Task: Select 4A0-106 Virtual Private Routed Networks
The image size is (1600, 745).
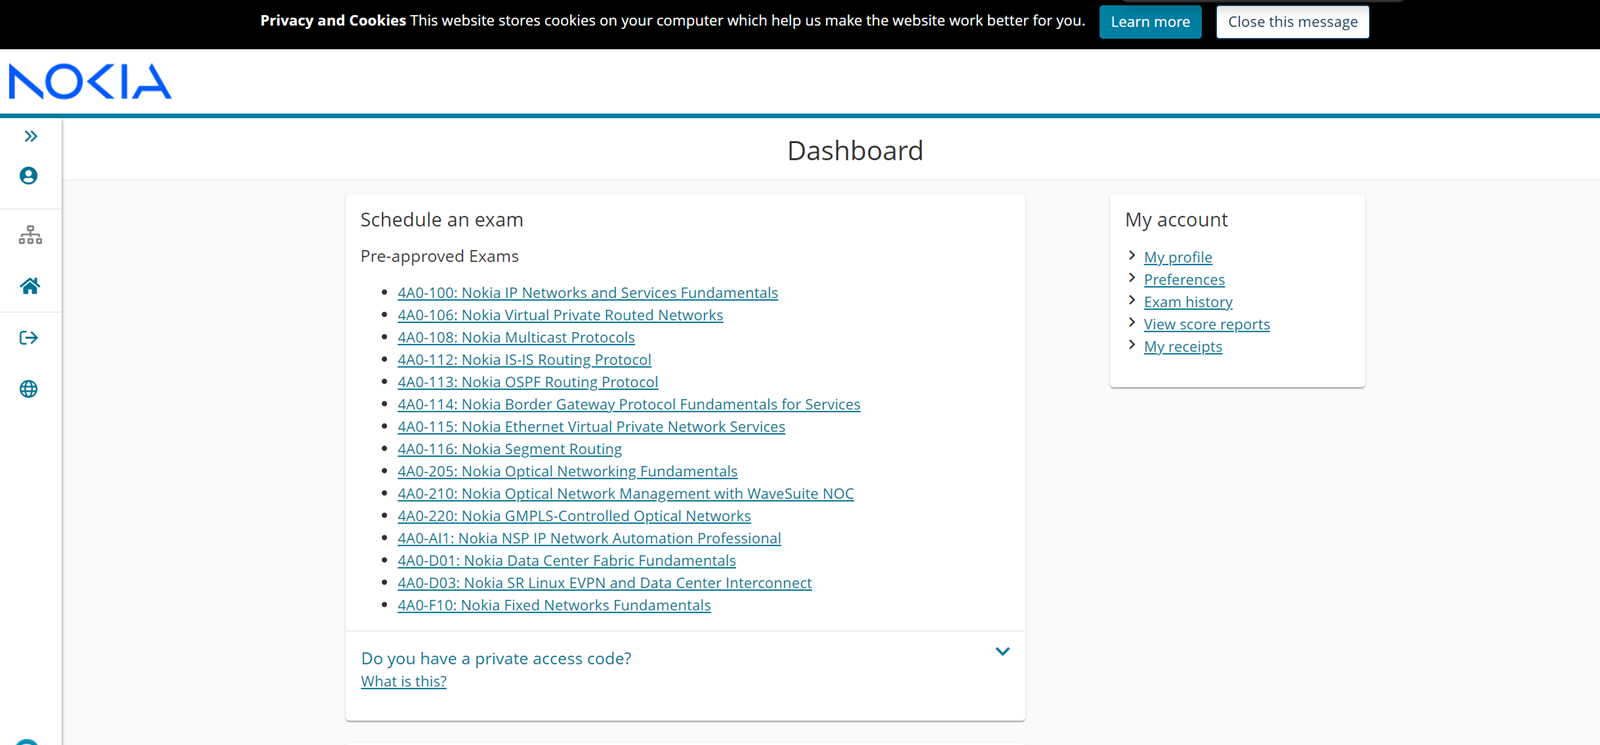Action: click(x=560, y=315)
